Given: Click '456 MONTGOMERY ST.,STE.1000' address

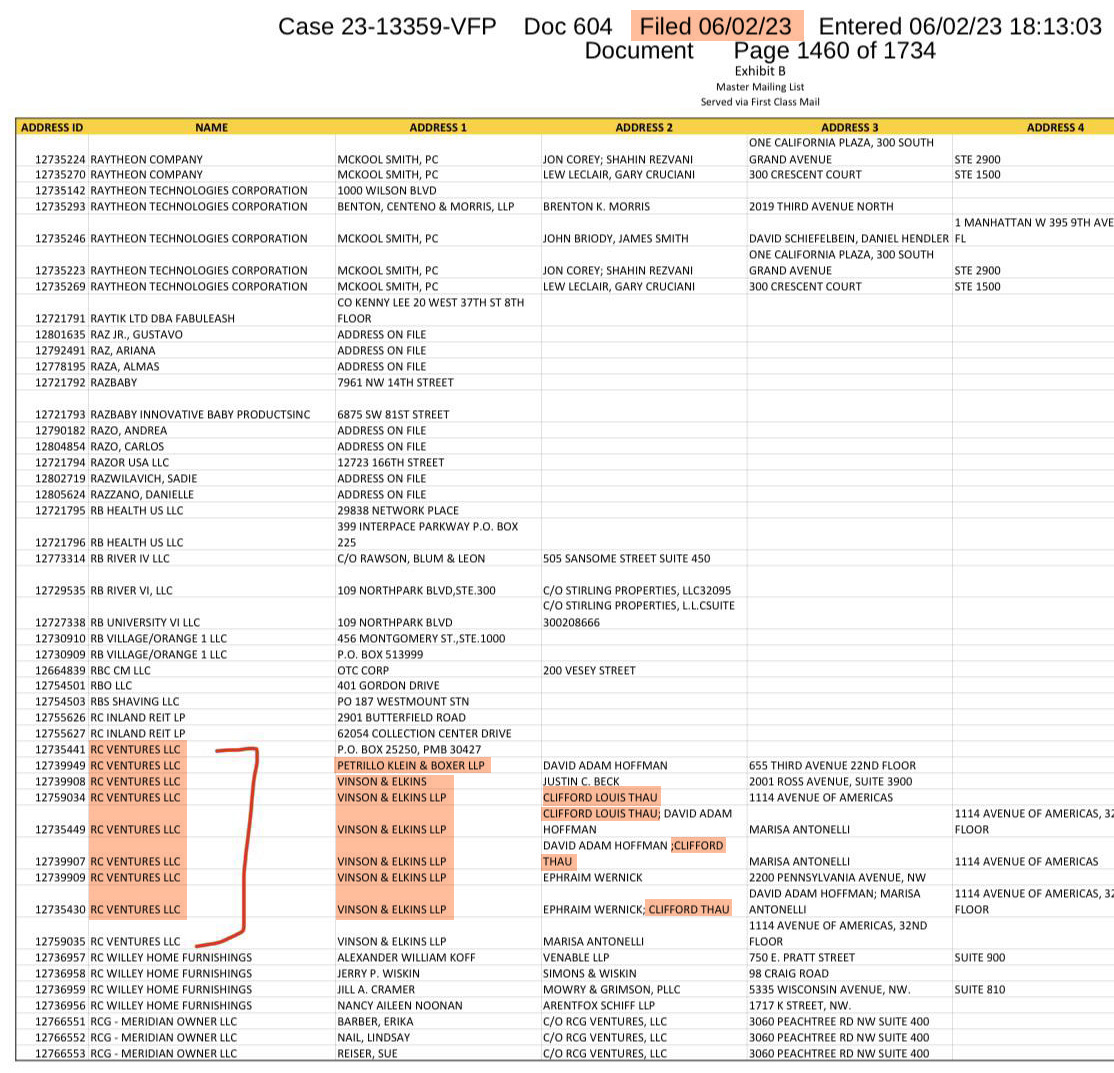Looking at the screenshot, I should click(x=421, y=638).
